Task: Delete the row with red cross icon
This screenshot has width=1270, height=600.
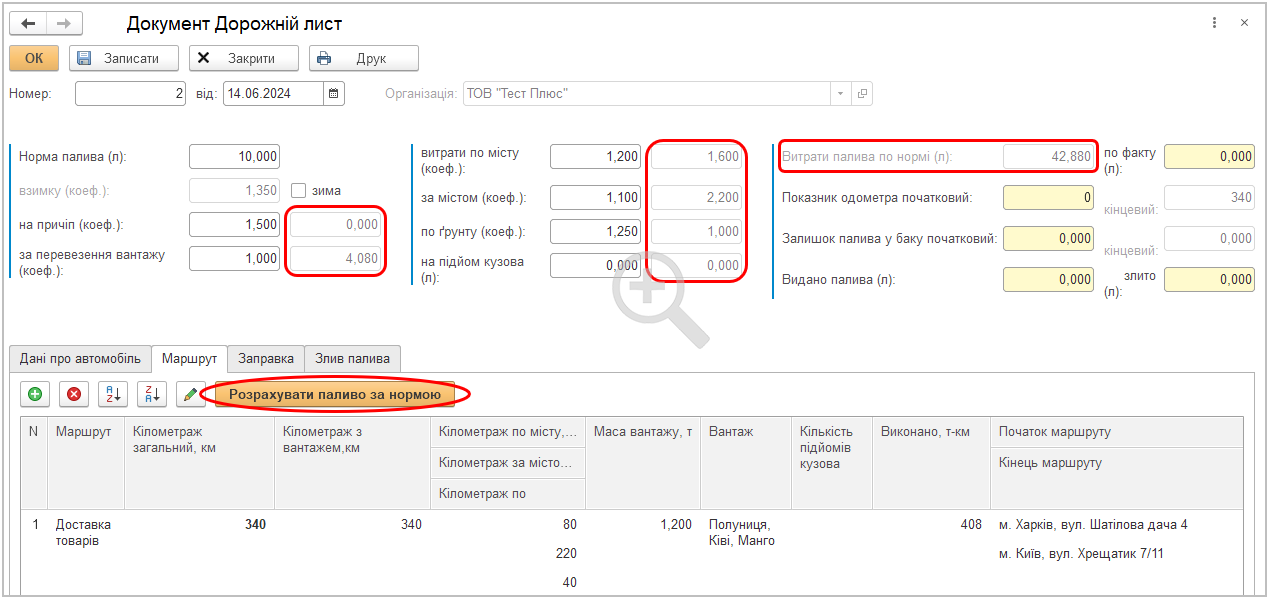Action: click(74, 394)
